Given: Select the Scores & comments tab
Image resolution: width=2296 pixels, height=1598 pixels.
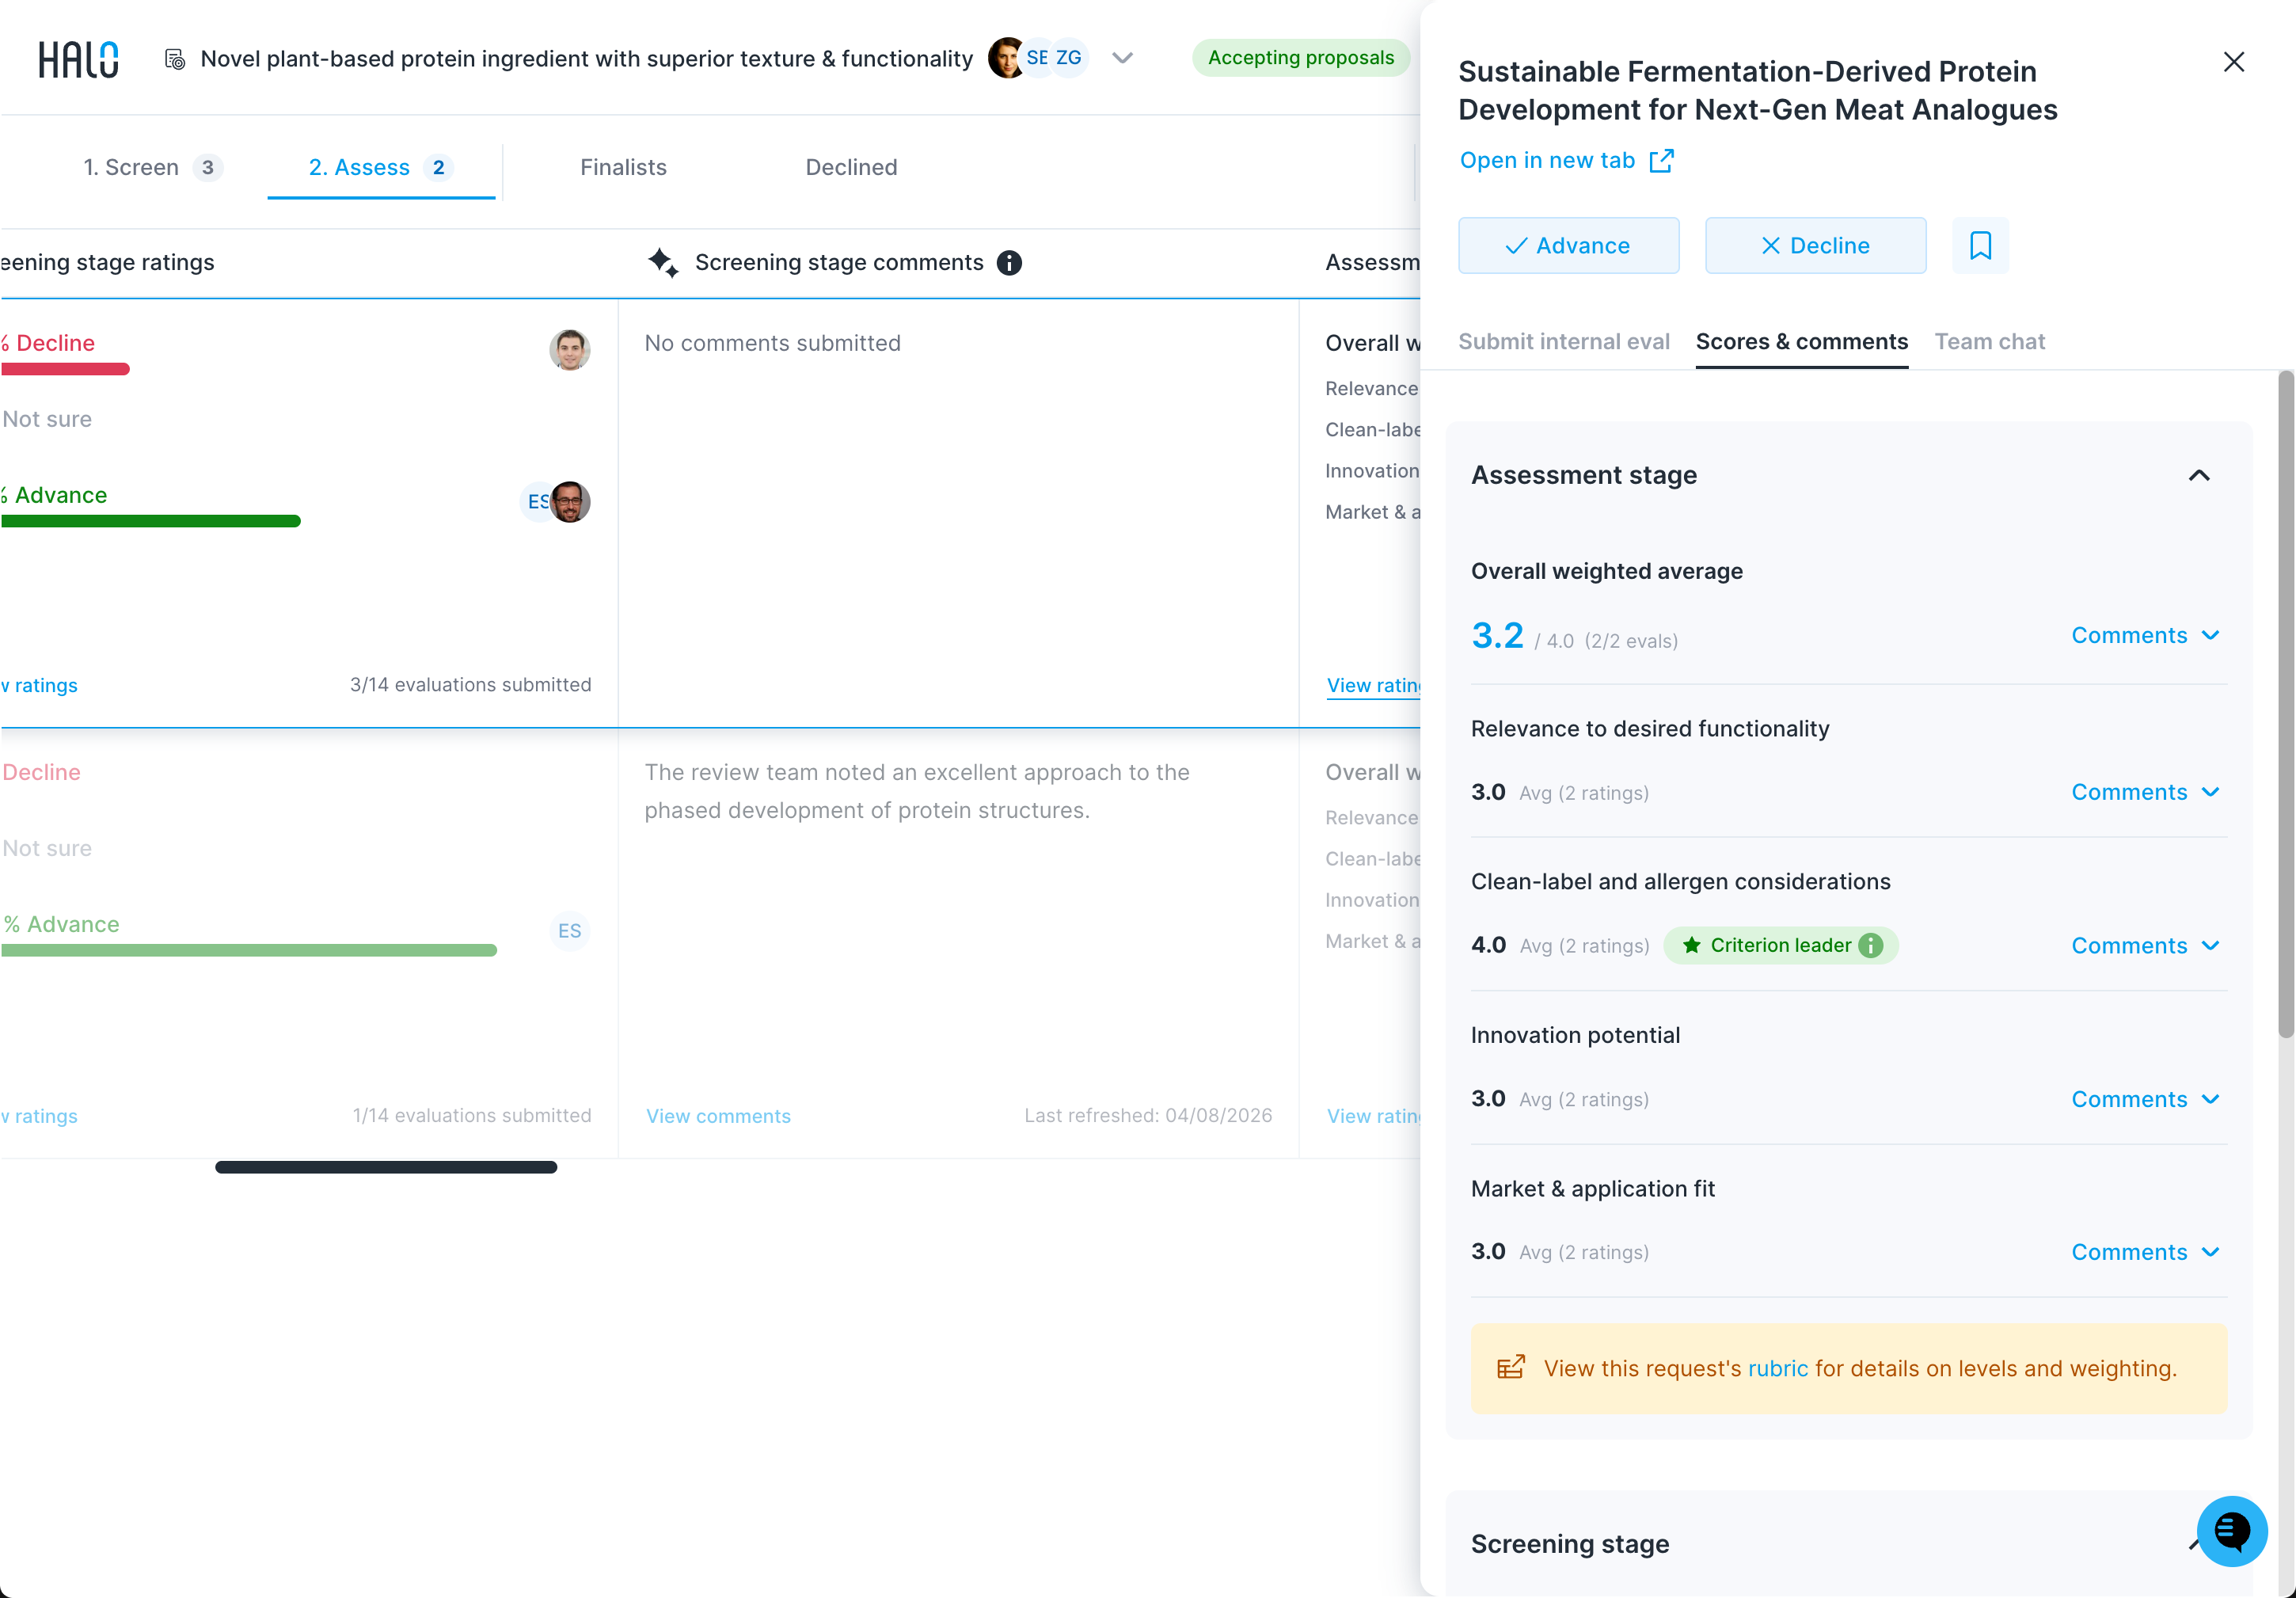Looking at the screenshot, I should click(x=1801, y=342).
